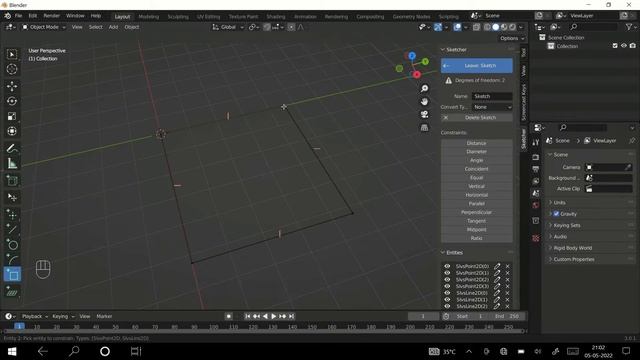Toggle visibility of SlvsLine2D(1) entity
This screenshot has width=640, height=360.
tap(447, 300)
